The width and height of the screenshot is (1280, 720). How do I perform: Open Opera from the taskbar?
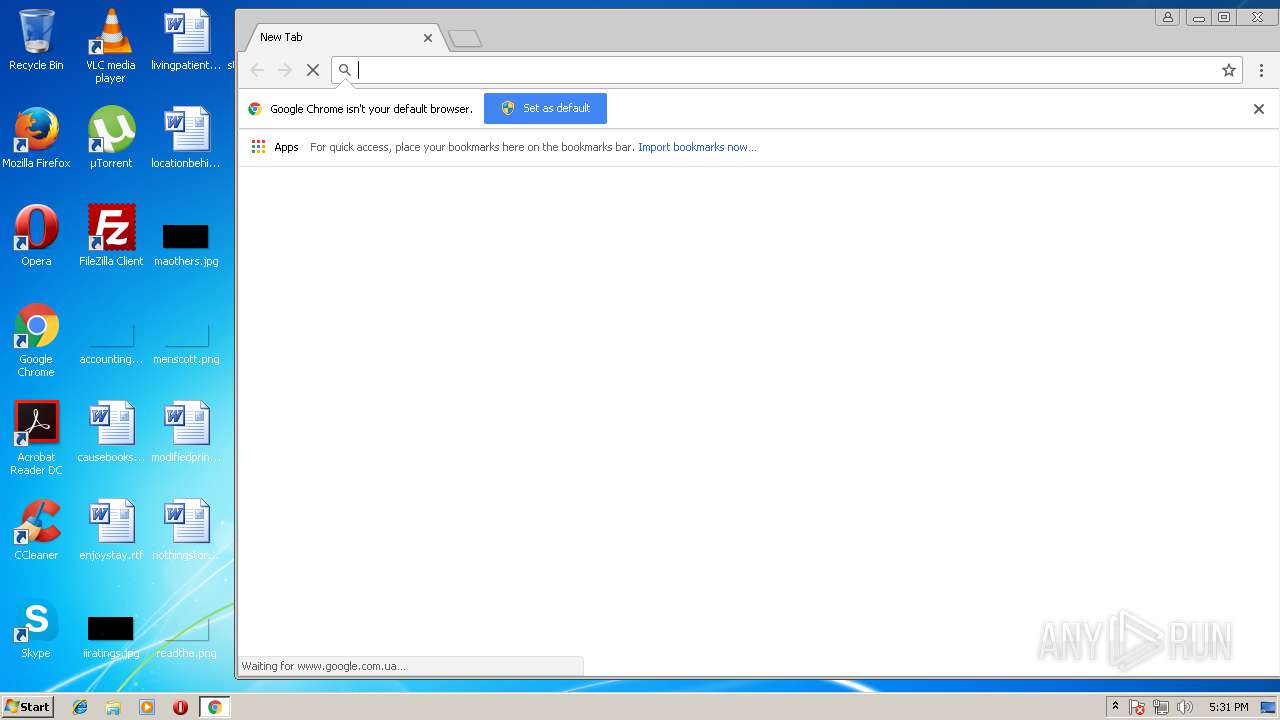[180, 707]
